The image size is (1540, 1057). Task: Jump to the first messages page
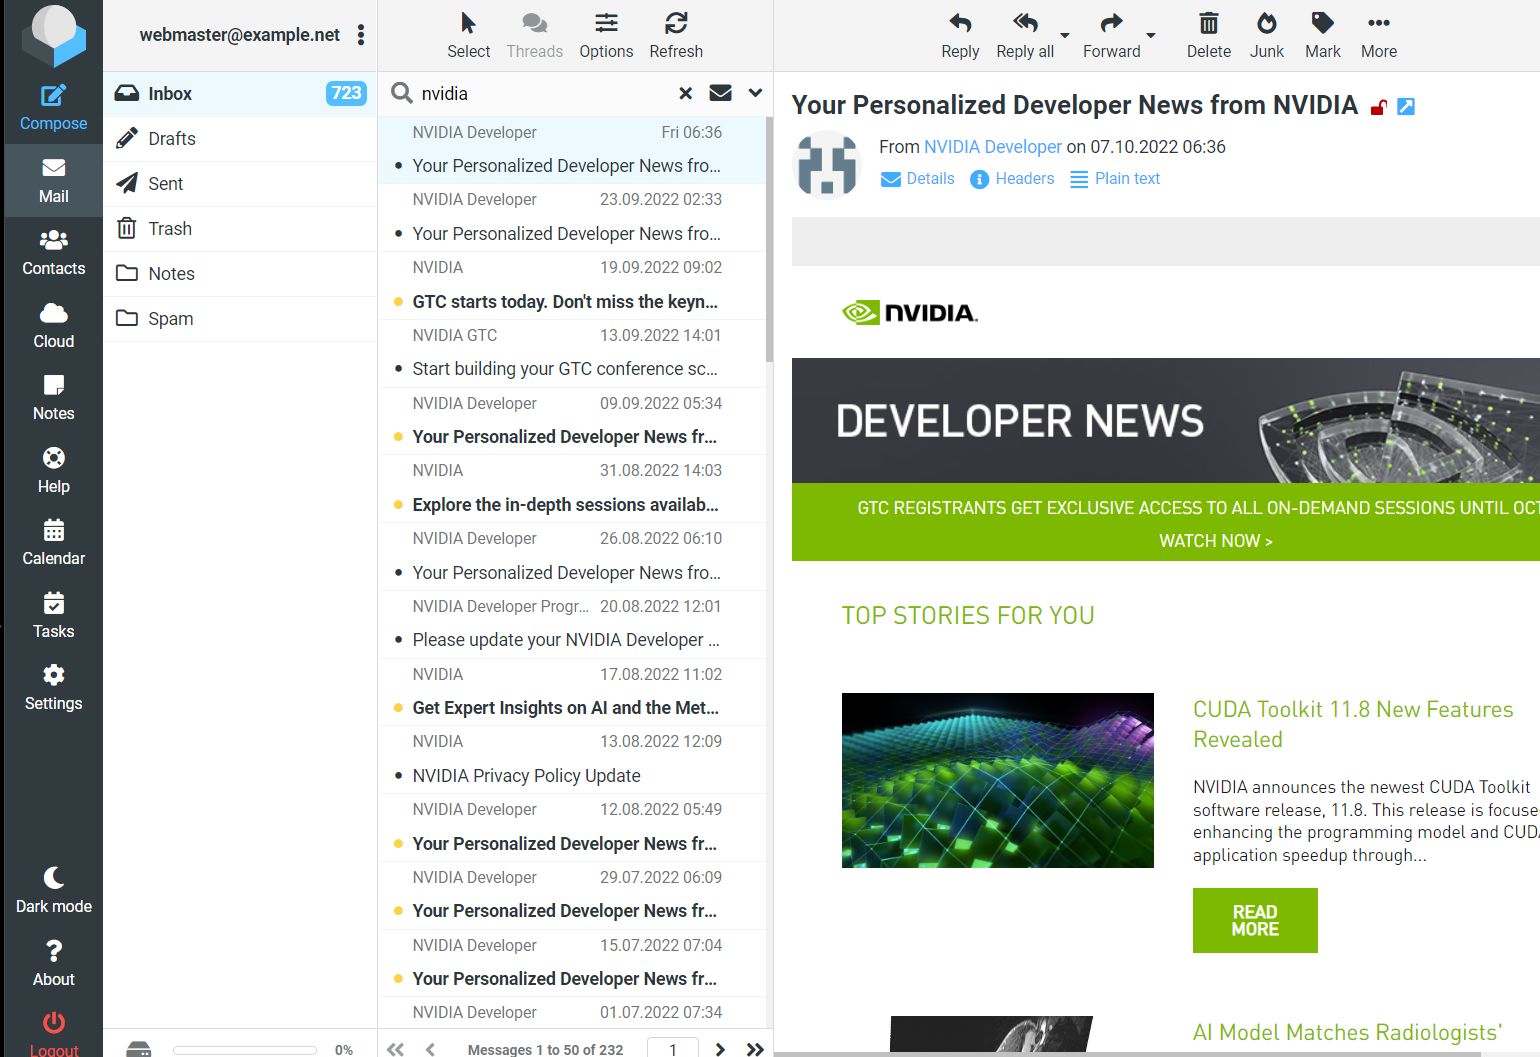tap(396, 1049)
